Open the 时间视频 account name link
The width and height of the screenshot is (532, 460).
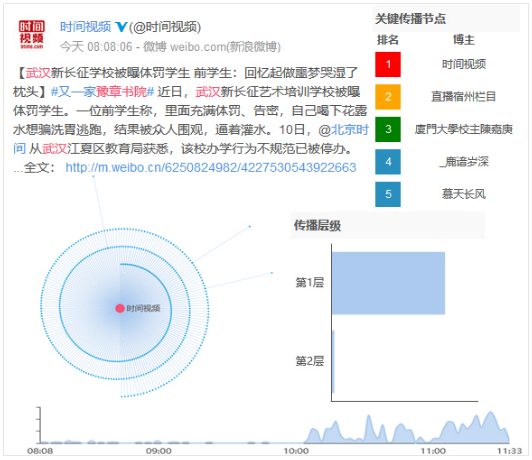pos(86,26)
